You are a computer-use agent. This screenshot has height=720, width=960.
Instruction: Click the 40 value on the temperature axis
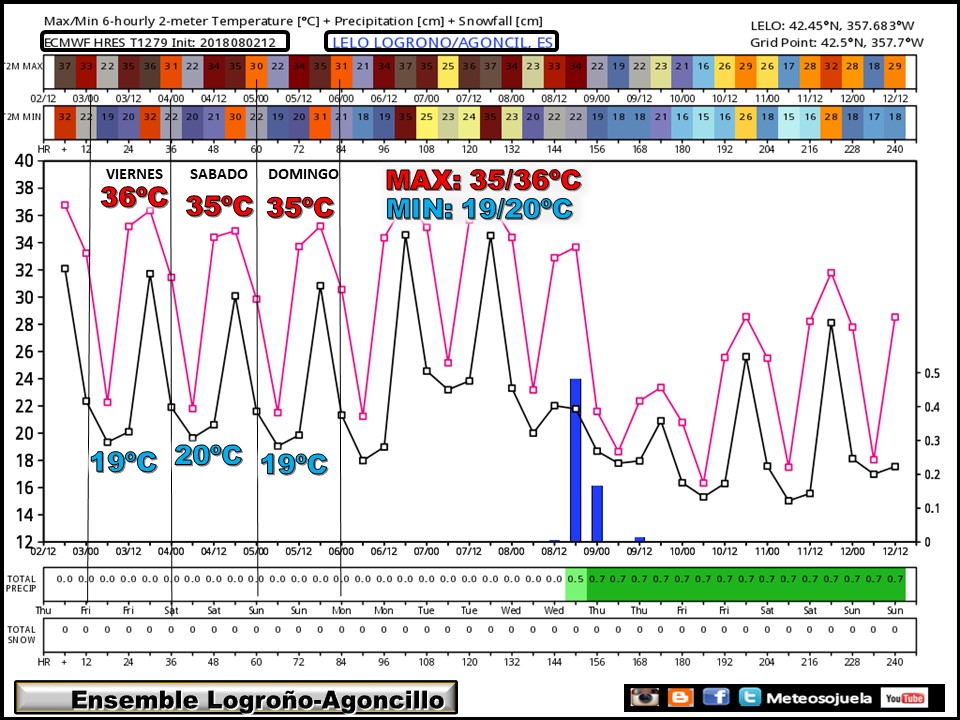[x=24, y=161]
